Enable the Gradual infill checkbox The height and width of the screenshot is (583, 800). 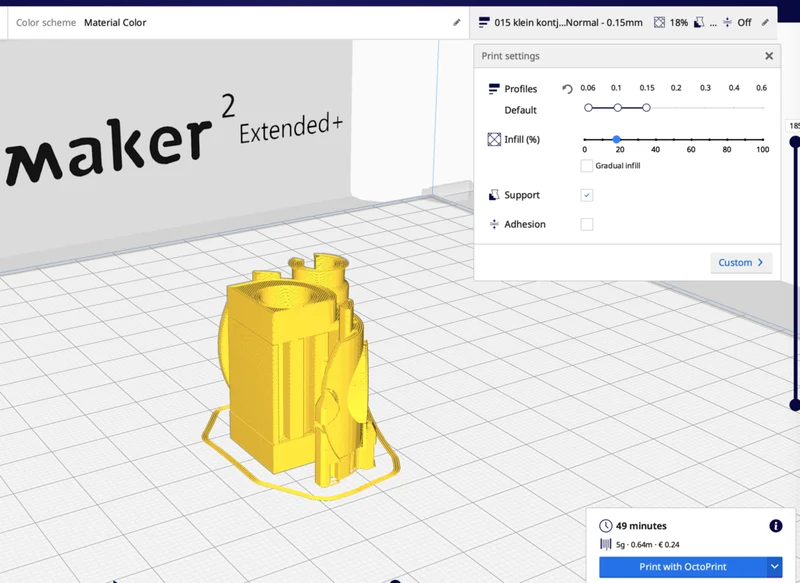tap(587, 166)
